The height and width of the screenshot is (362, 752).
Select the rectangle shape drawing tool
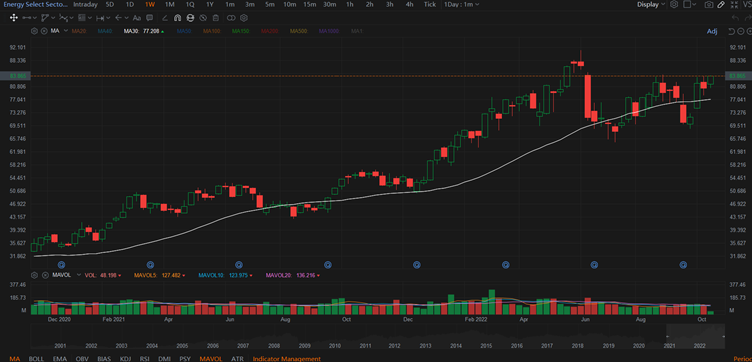click(x=82, y=18)
